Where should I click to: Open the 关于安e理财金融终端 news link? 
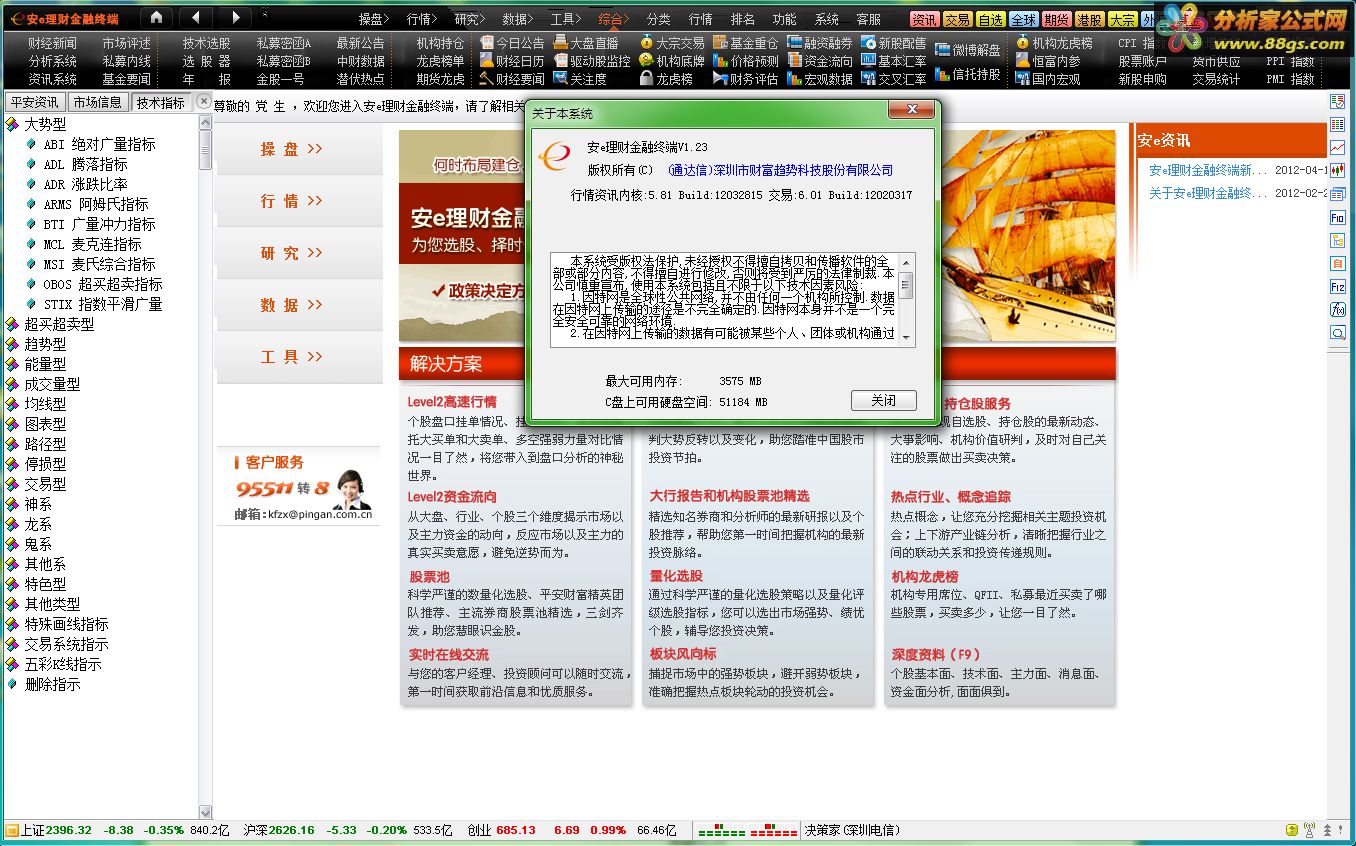click(1207, 193)
